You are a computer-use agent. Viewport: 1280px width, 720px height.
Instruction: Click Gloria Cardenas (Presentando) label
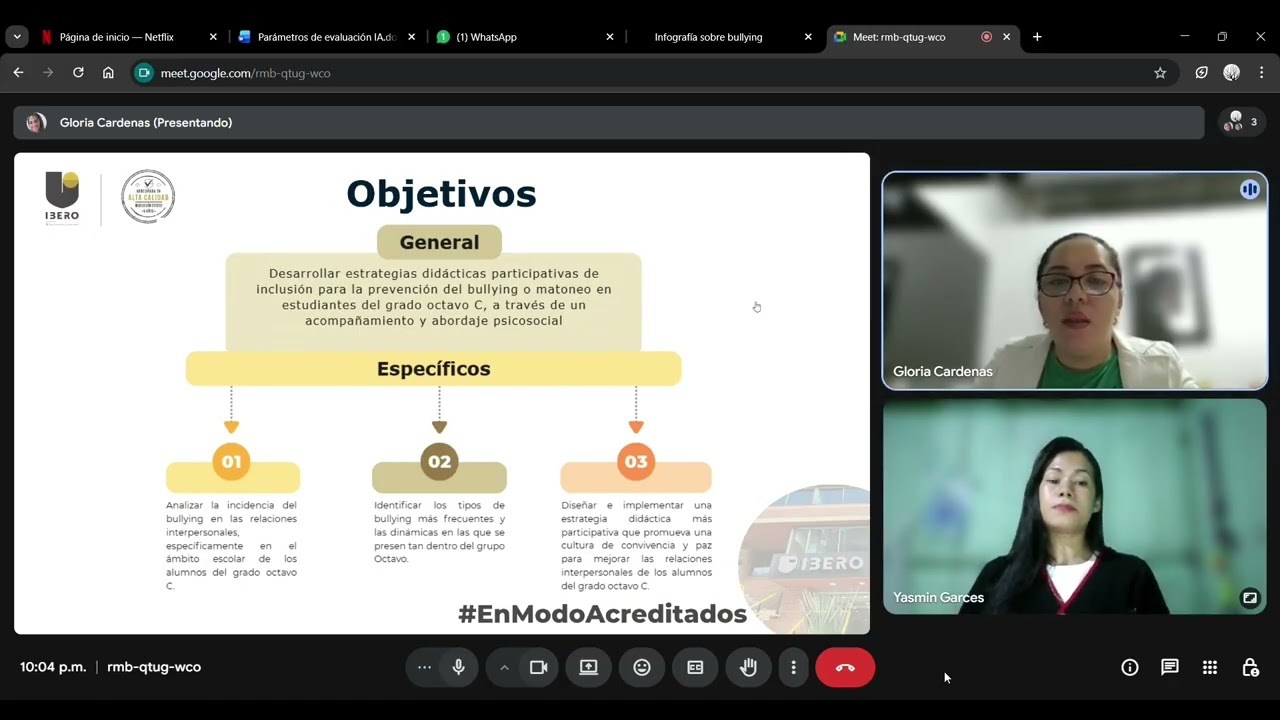pos(146,122)
